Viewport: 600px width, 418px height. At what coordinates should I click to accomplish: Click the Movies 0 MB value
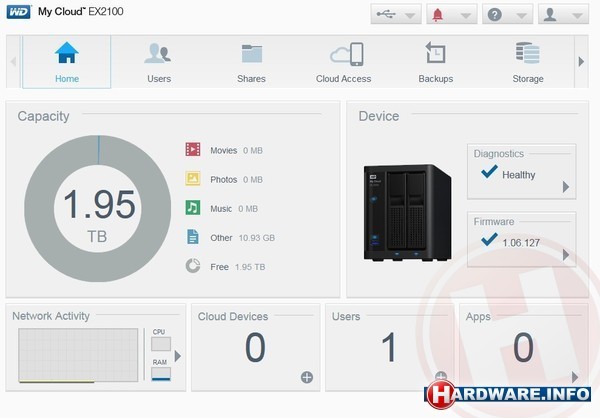253,150
